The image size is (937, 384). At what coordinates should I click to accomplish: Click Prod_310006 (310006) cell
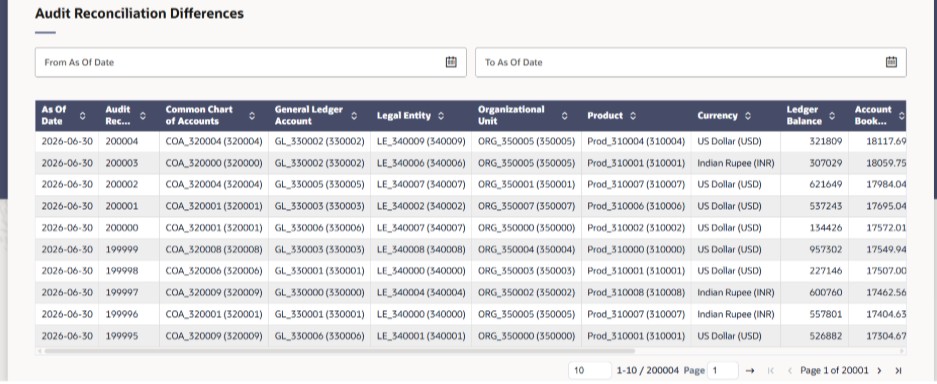[x=636, y=206]
